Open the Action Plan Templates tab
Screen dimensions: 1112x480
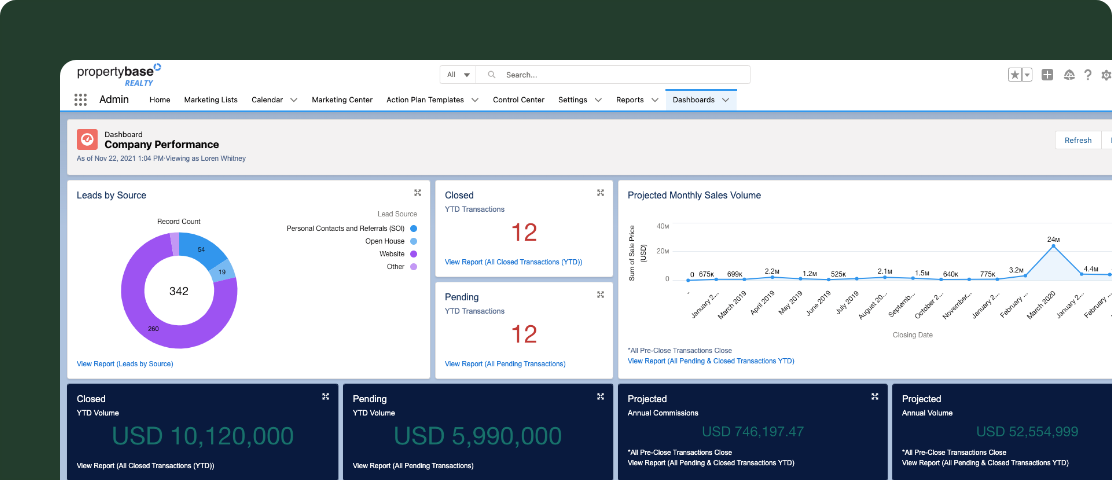425,100
